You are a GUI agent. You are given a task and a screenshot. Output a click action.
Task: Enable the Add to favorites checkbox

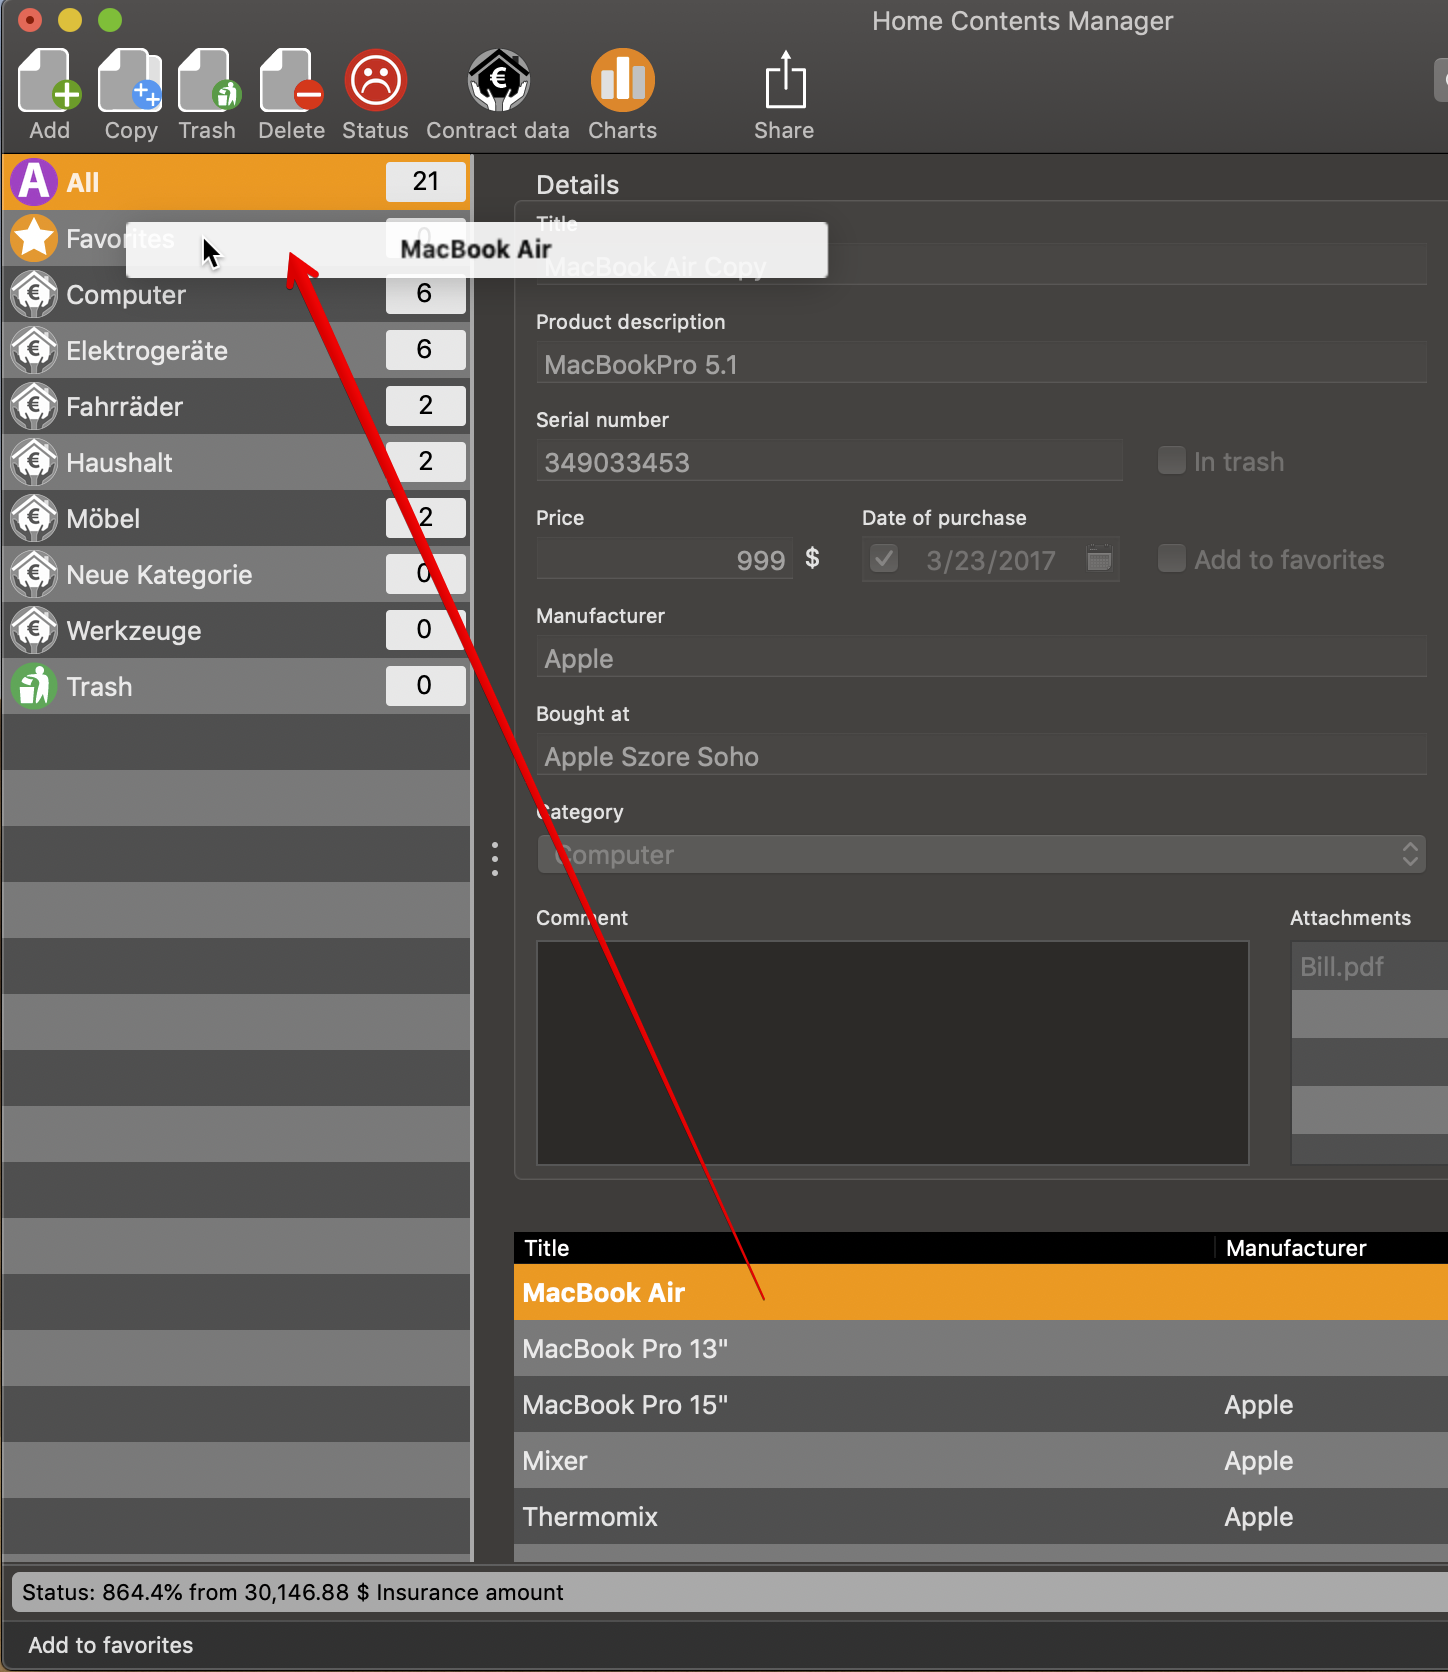point(1171,558)
